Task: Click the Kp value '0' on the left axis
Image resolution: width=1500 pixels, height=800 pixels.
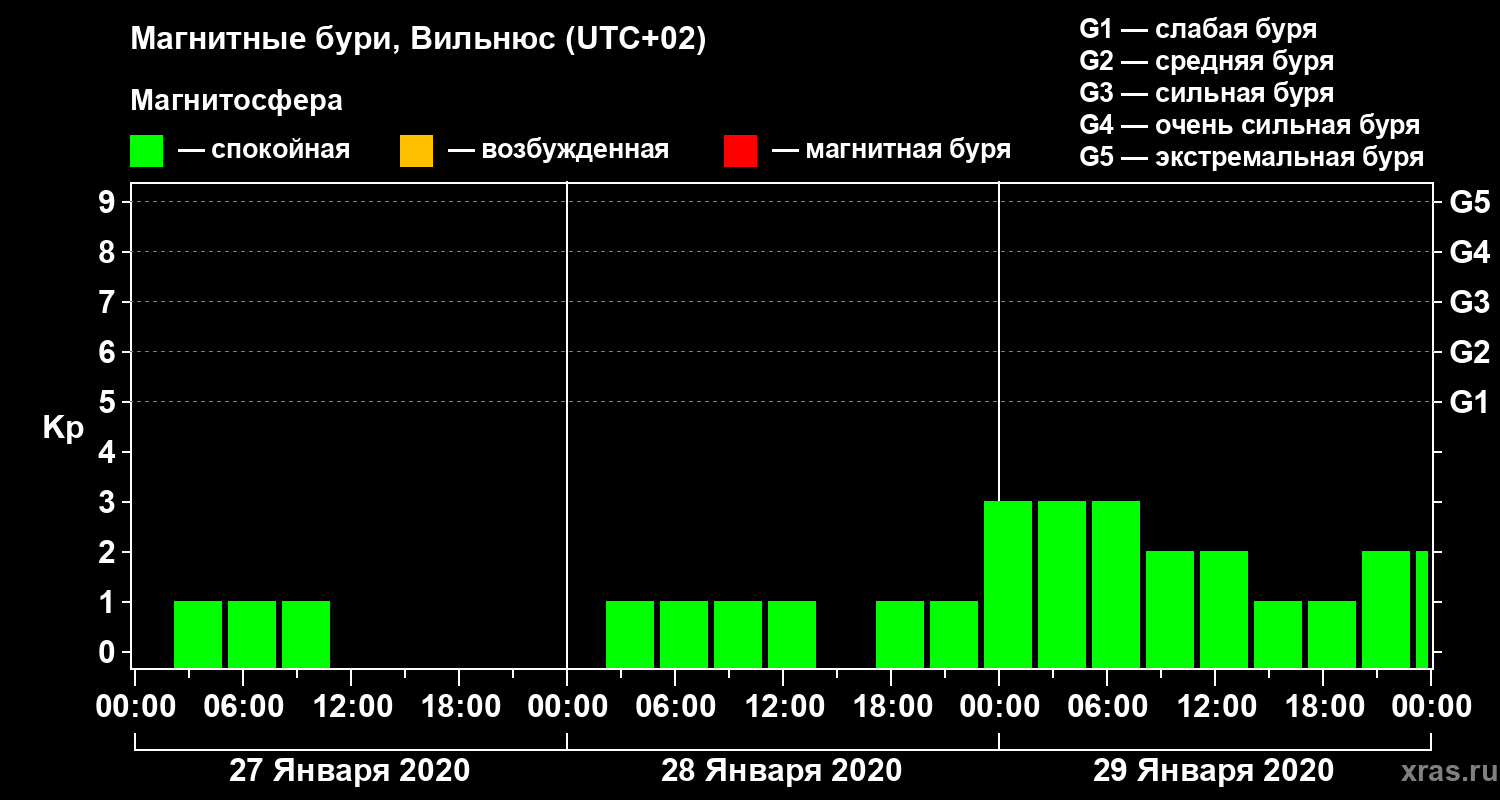Action: 109,653
